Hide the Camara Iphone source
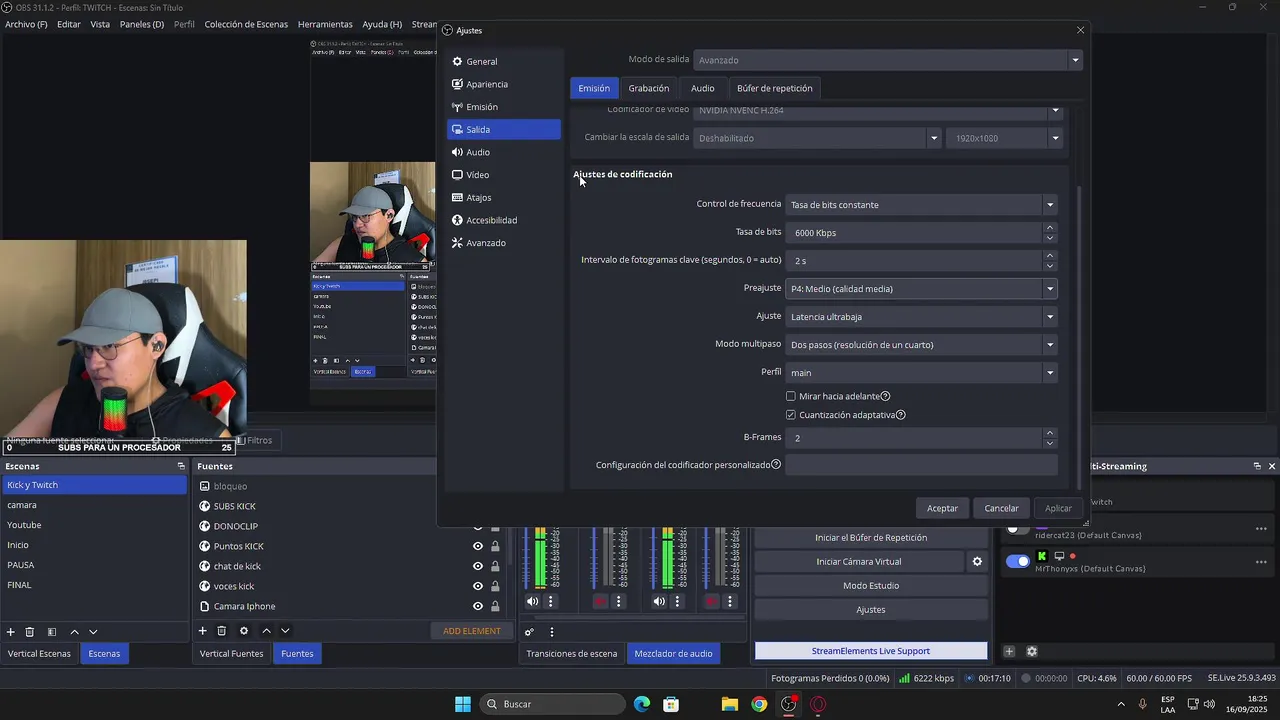 pyautogui.click(x=478, y=606)
